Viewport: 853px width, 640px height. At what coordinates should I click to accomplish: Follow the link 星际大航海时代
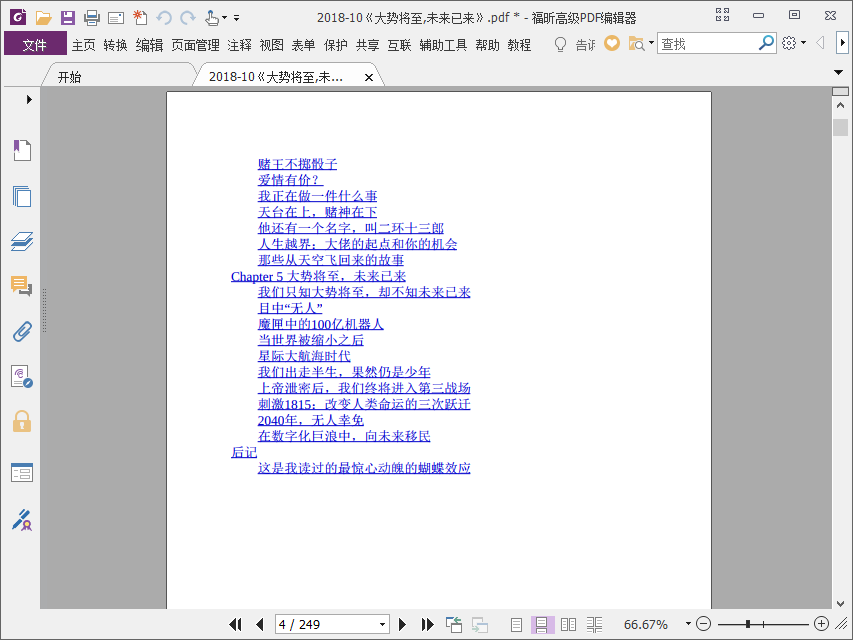304,356
